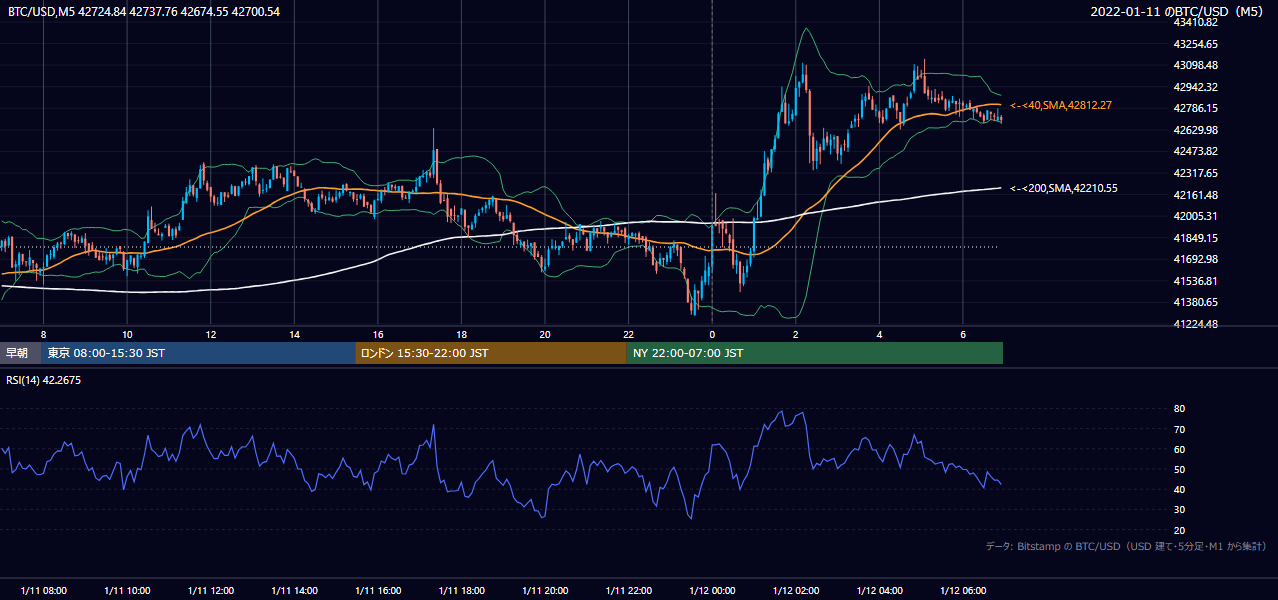
Task: Click the 1/11 18:00 time axis label
Action: click(461, 590)
